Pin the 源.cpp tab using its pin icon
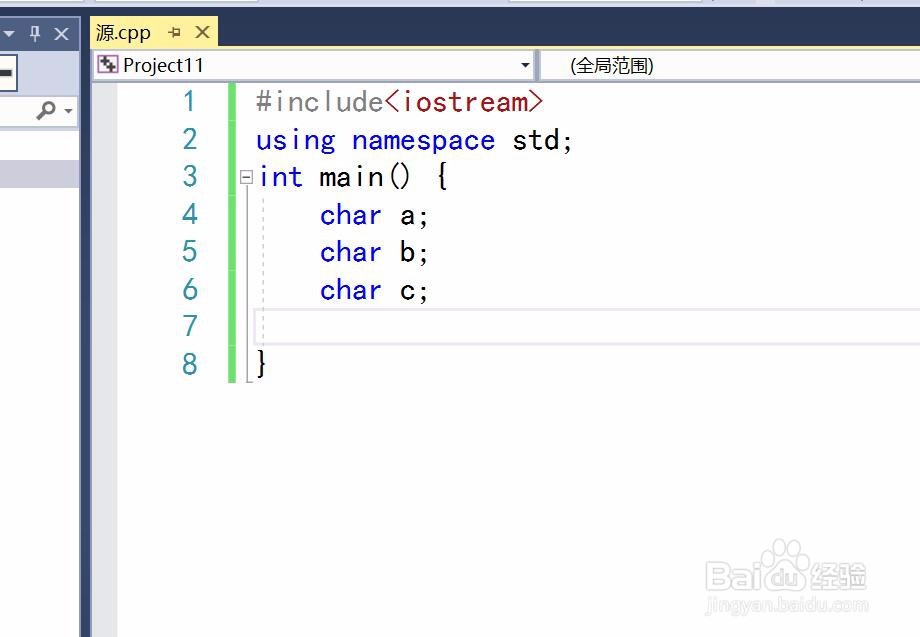Image resolution: width=920 pixels, height=637 pixels. click(175, 31)
